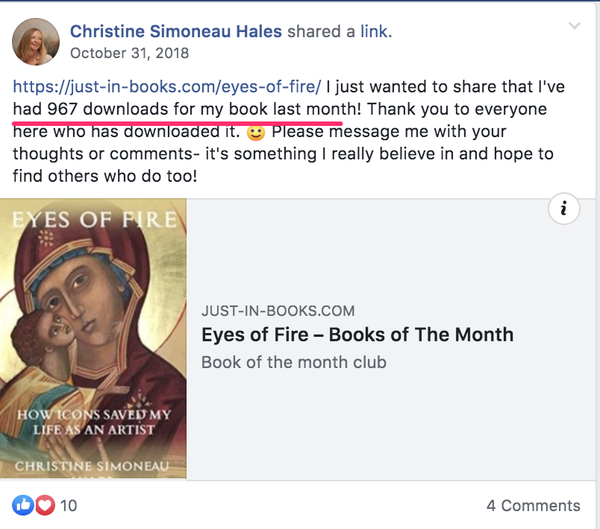Image resolution: width=600 pixels, height=529 pixels.
Task: Click Christine's profile picture avatar
Action: click(33, 41)
